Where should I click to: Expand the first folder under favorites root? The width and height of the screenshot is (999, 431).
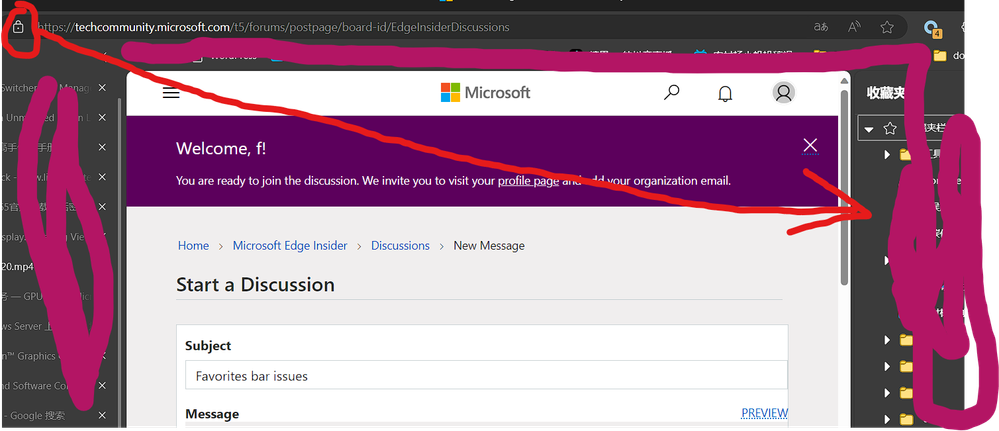click(887, 154)
